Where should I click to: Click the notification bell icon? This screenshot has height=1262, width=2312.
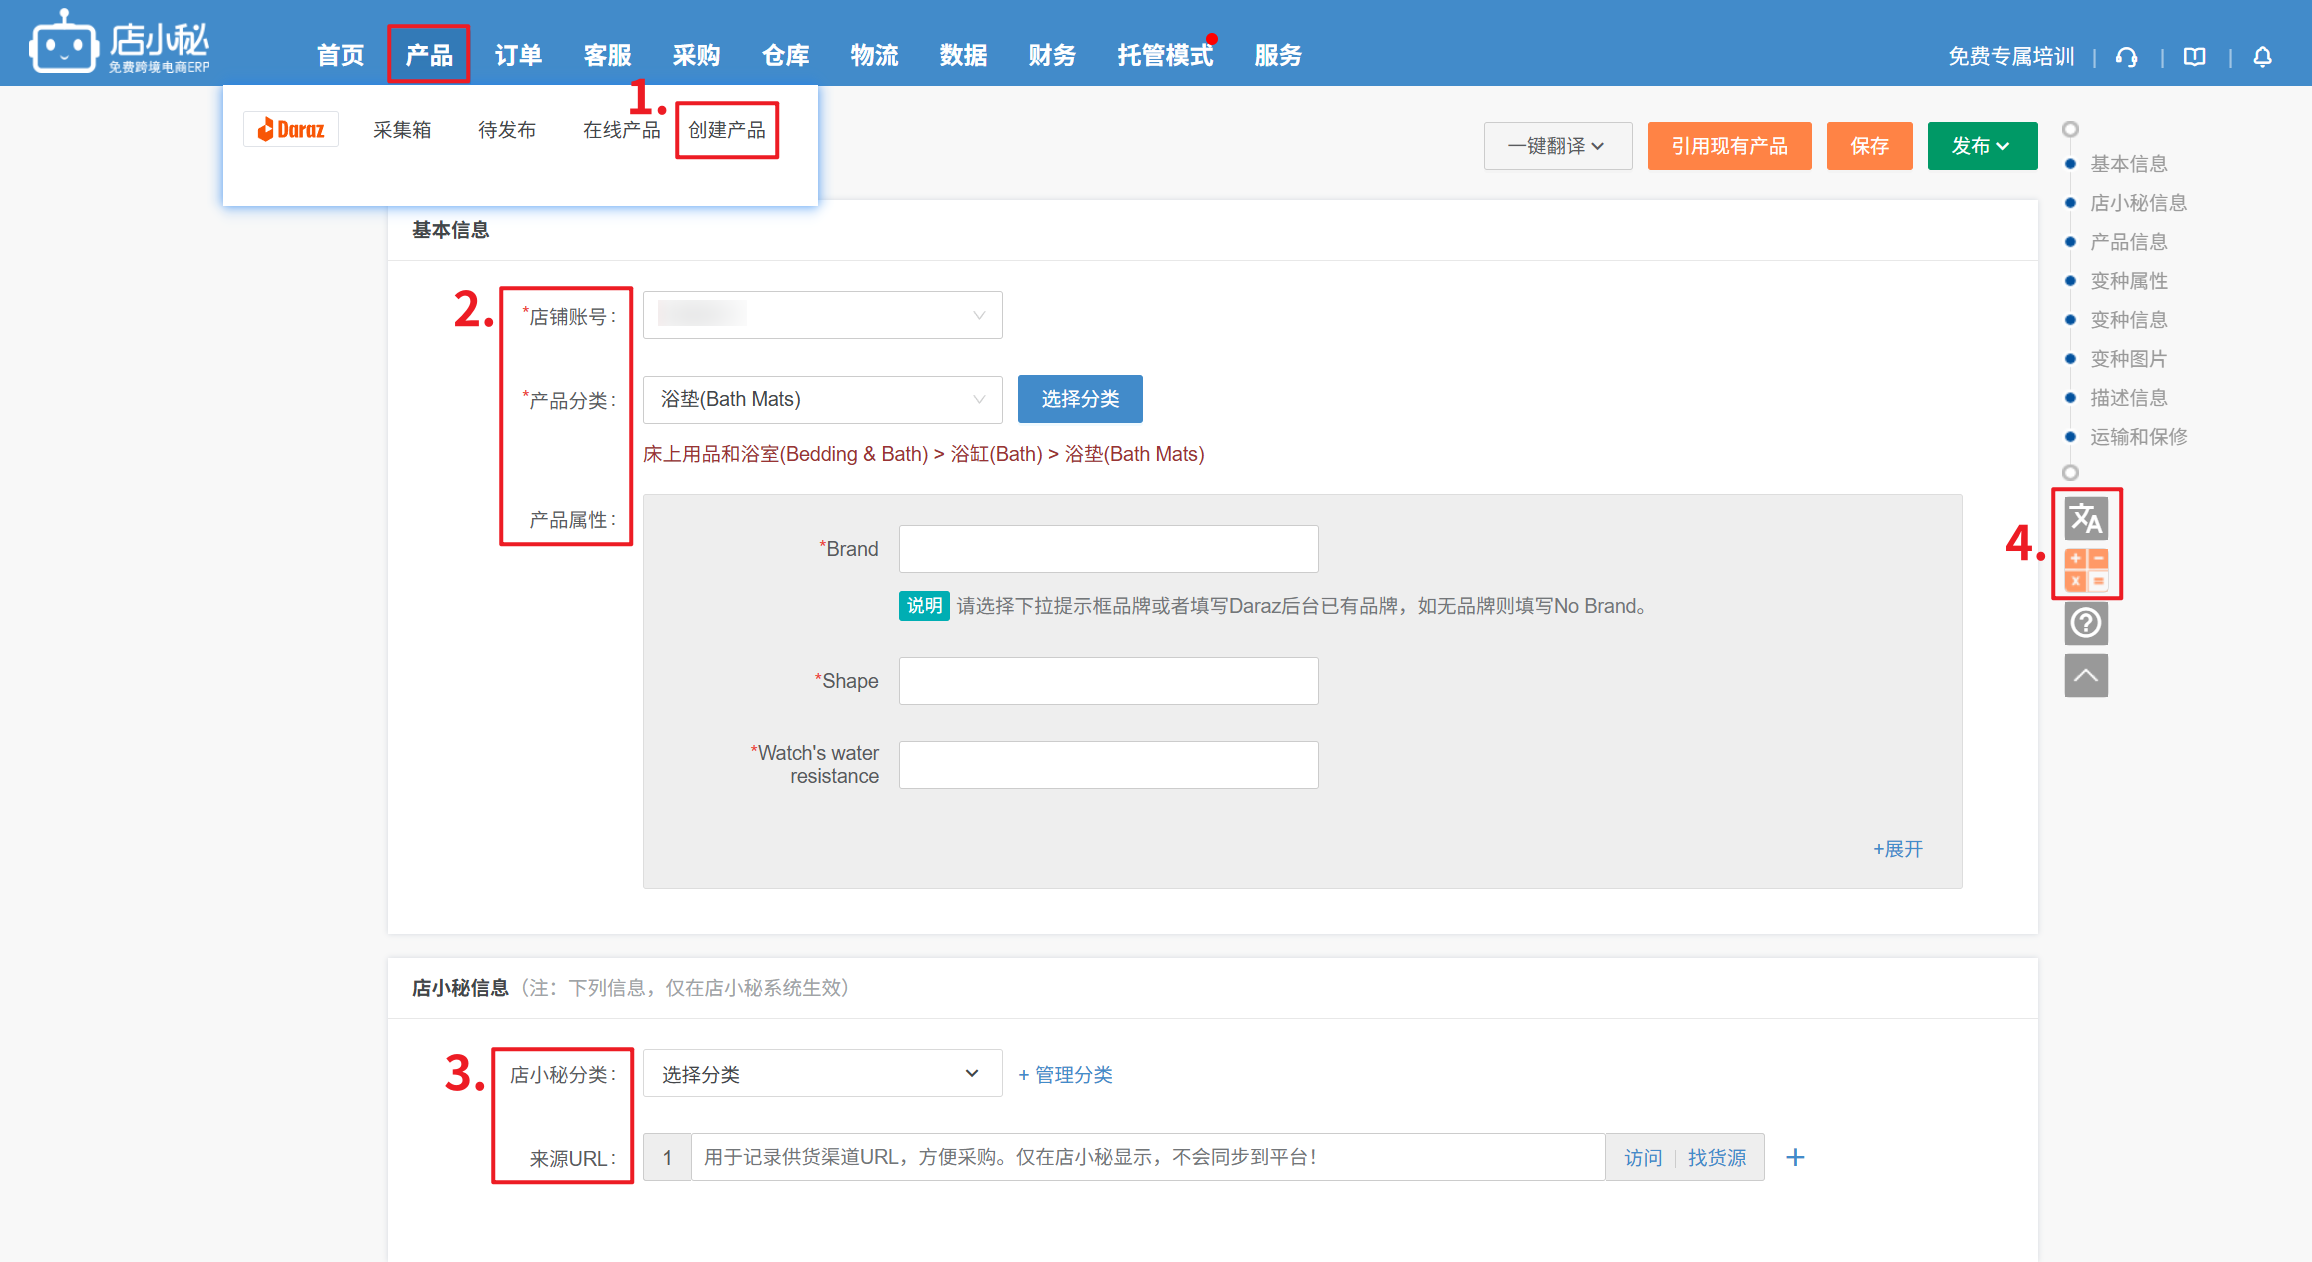click(x=2263, y=57)
